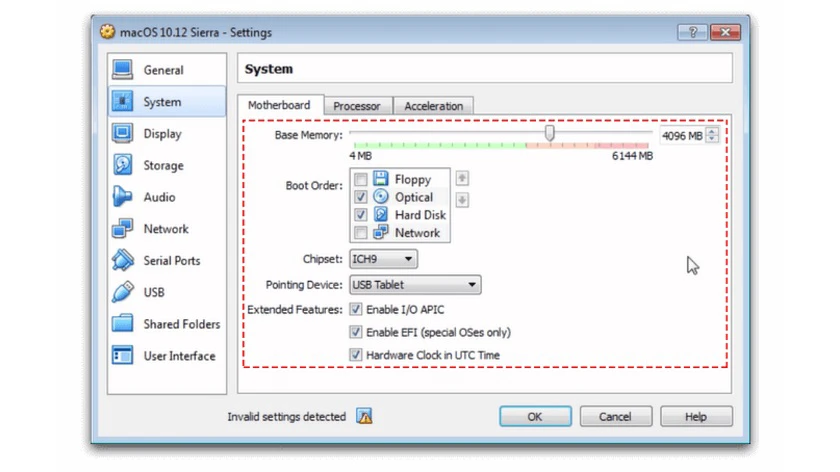Uncheck Optical in boot order

click(x=361, y=197)
